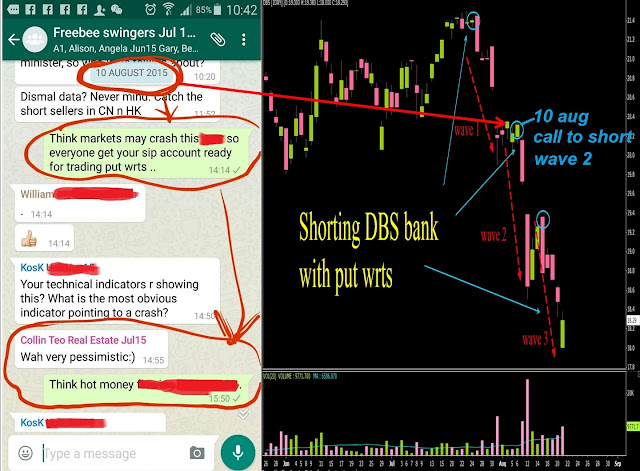
Task: Click the 'wave 3' label on chart
Action: pos(535,339)
